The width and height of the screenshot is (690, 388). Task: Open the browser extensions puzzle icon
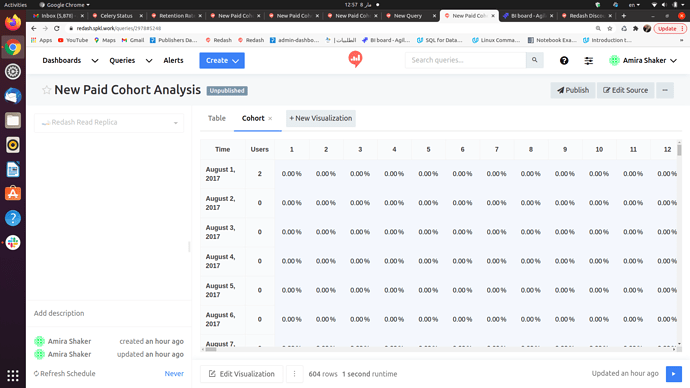(635, 28)
